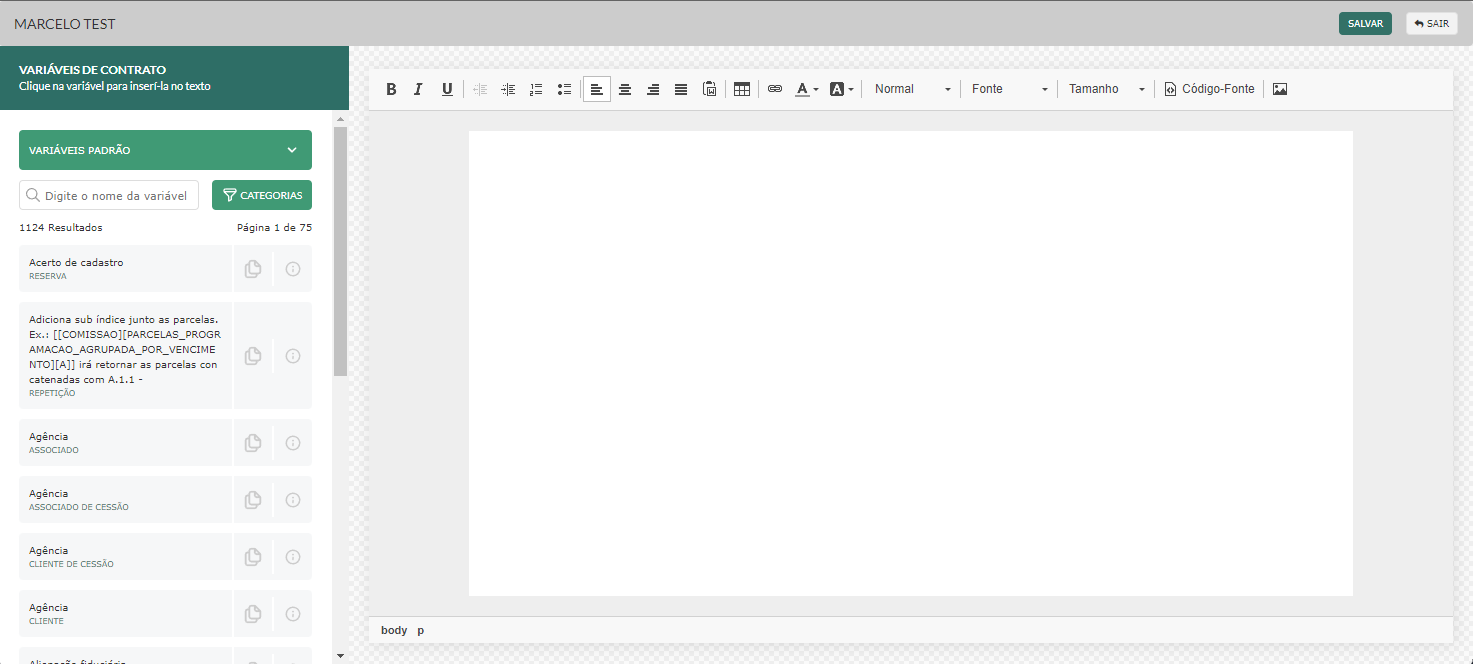This screenshot has width=1473, height=664.
Task: Center-align the text
Action: [x=625, y=89]
